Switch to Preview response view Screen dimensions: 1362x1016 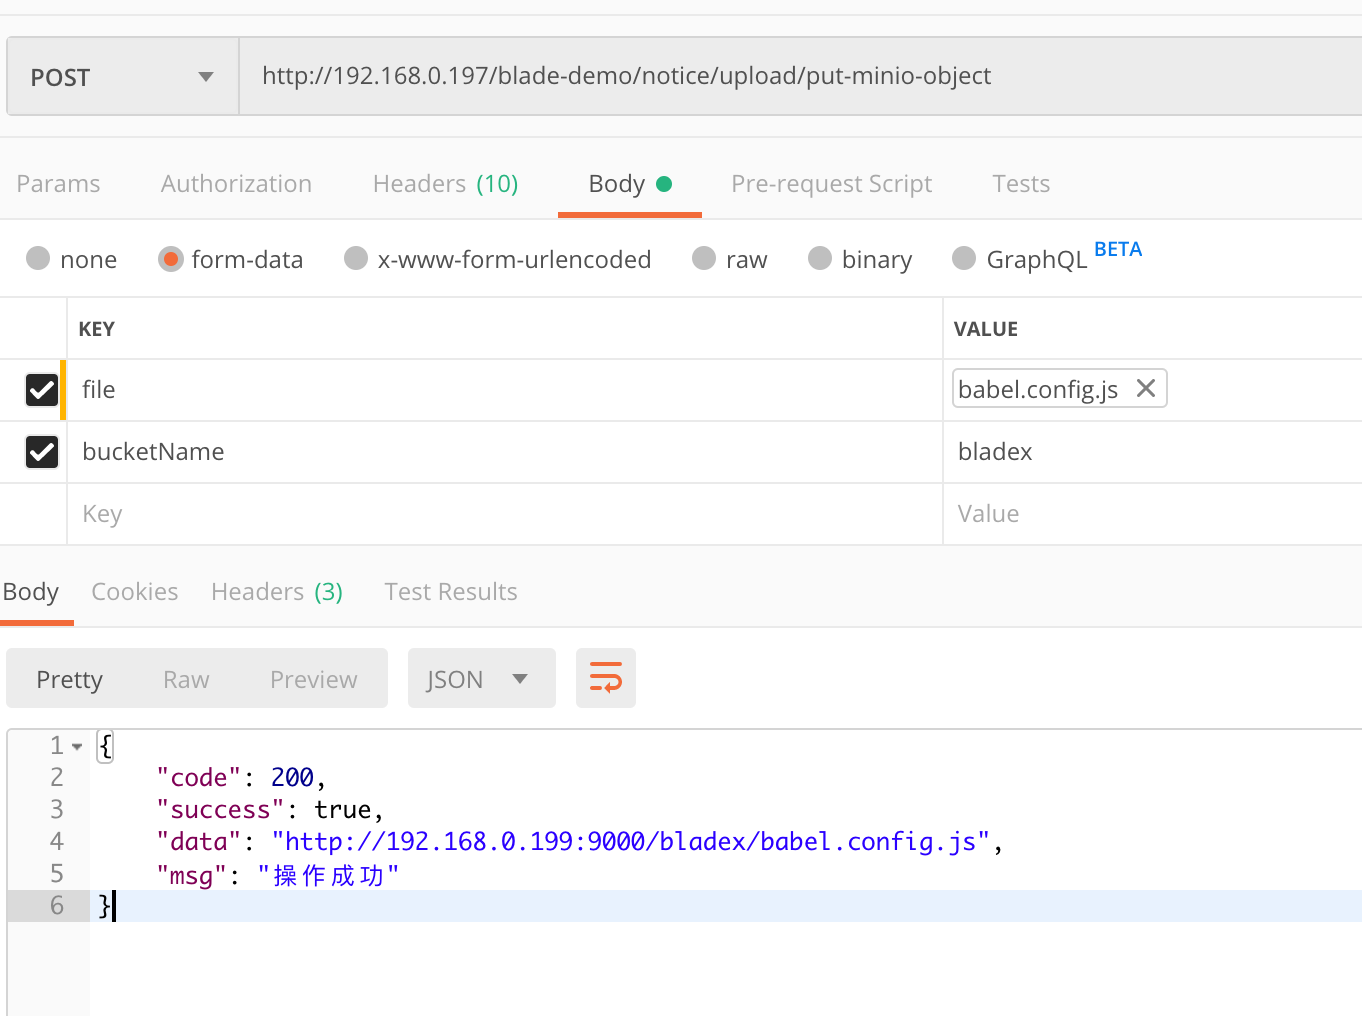pyautogui.click(x=313, y=679)
